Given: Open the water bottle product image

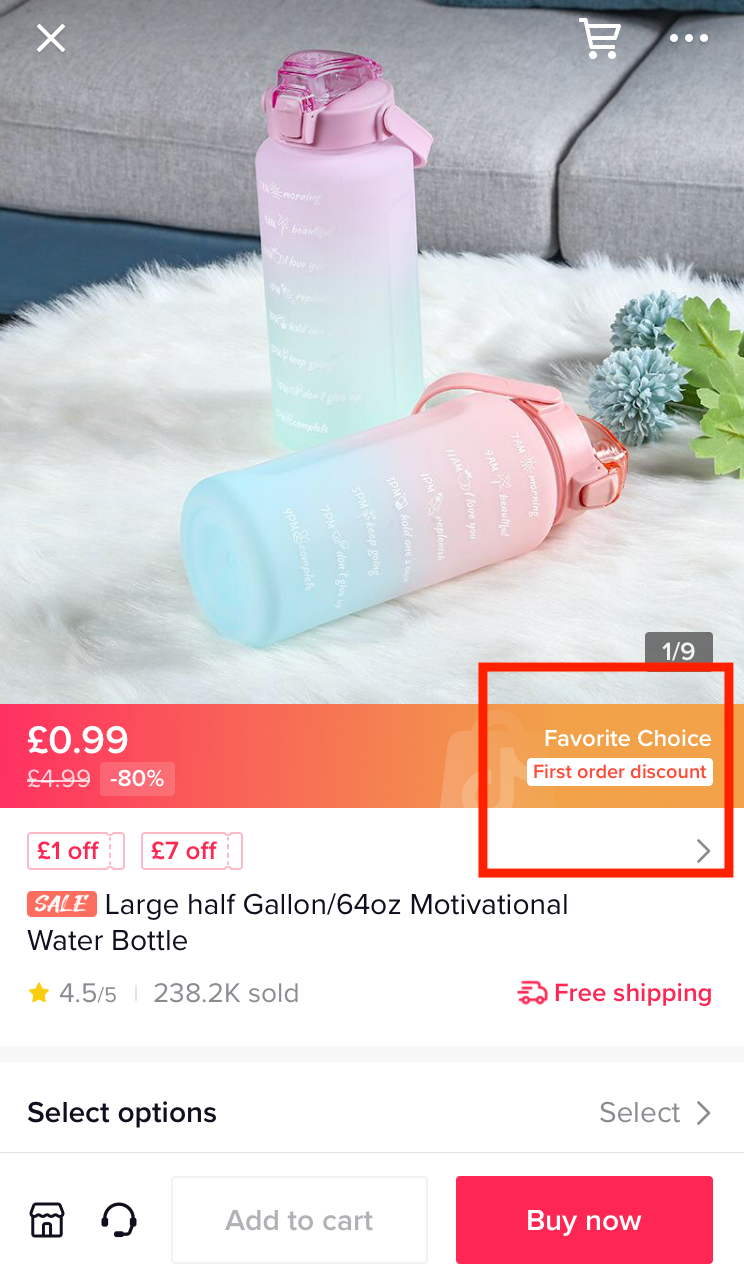Looking at the screenshot, I should [372, 352].
